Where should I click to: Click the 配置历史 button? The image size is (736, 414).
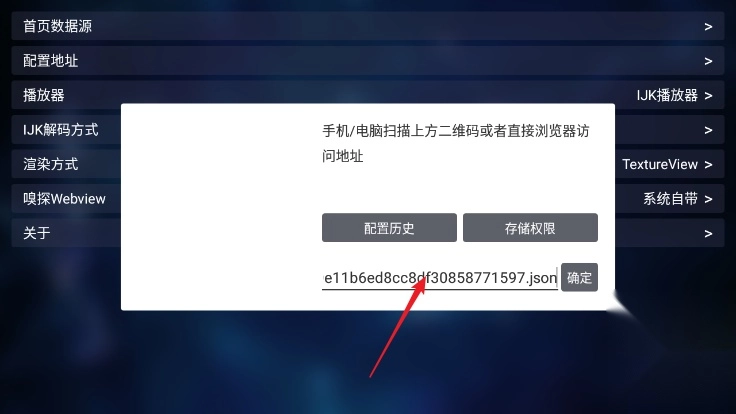(389, 228)
